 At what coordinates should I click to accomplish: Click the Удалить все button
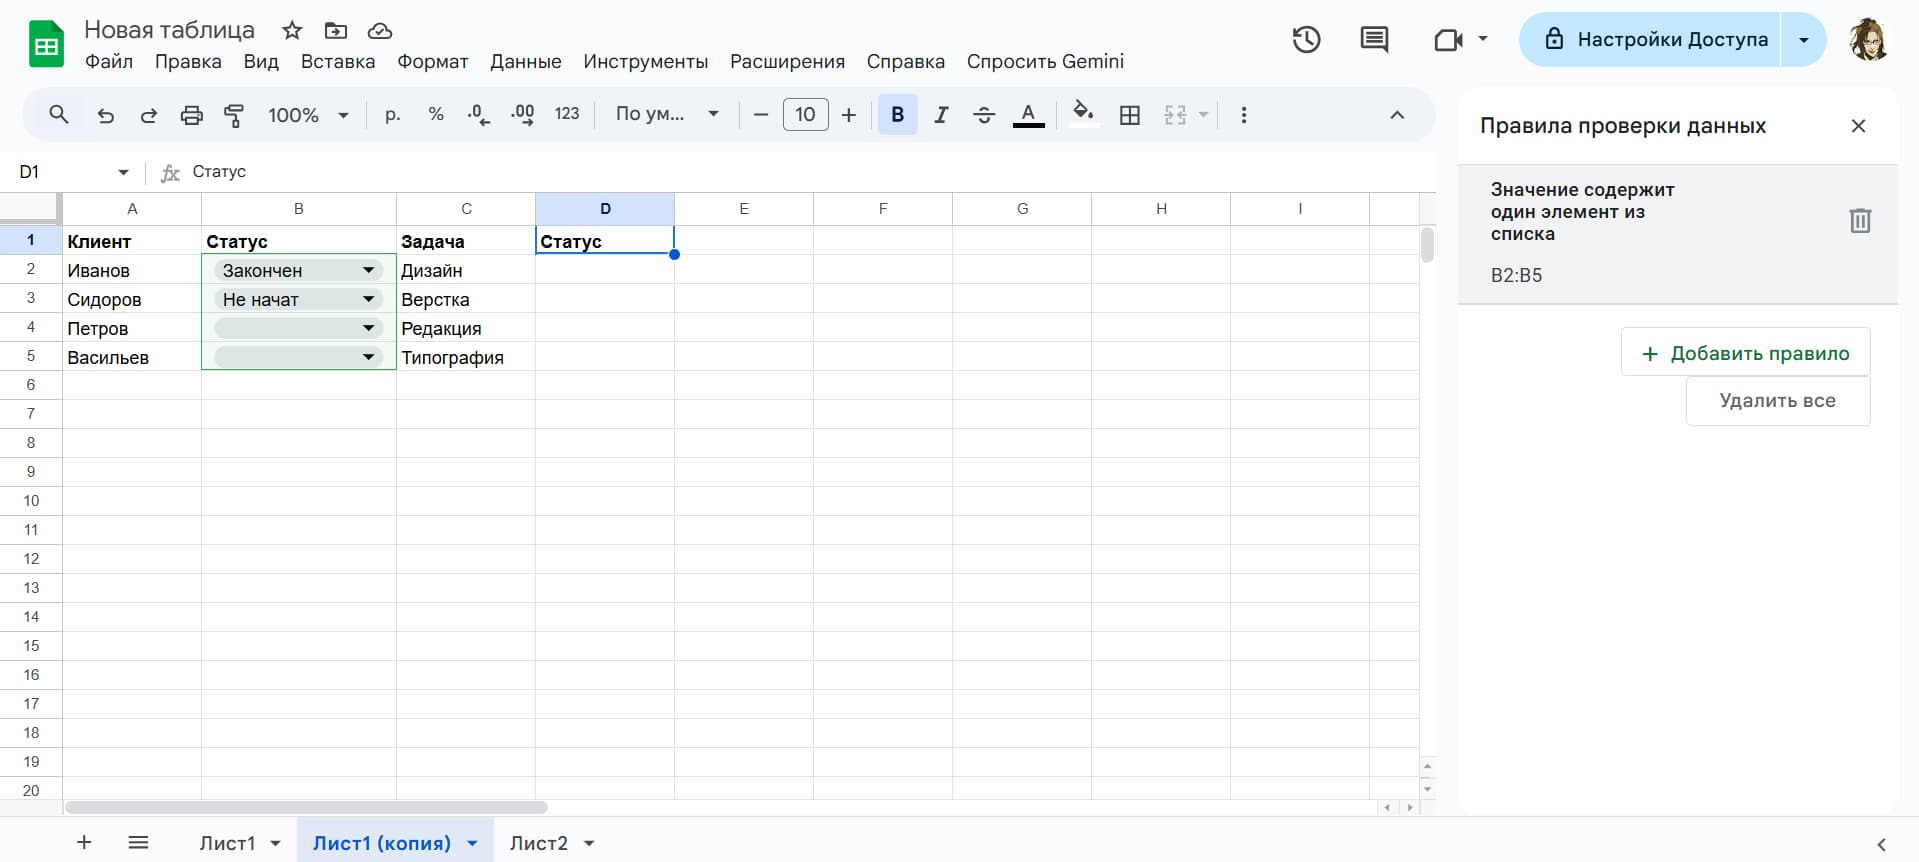[x=1777, y=401]
